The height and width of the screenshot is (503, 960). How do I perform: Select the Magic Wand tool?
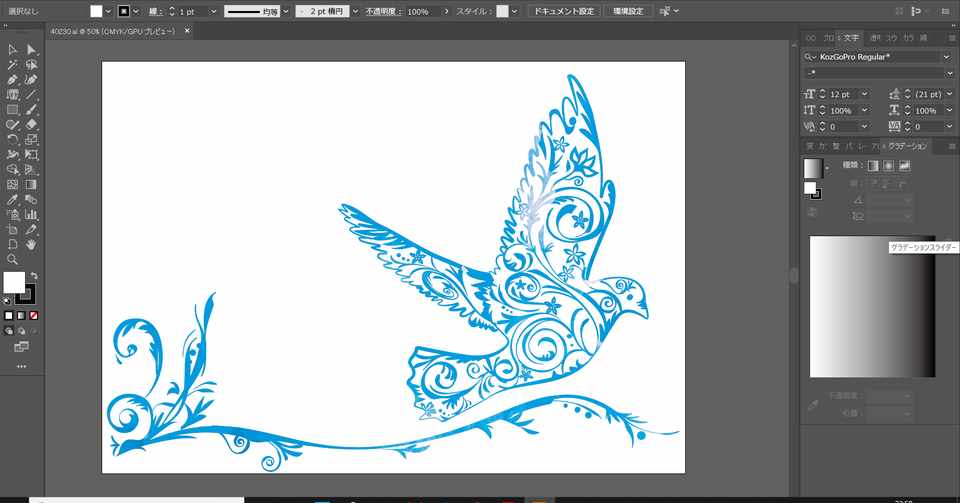point(12,65)
